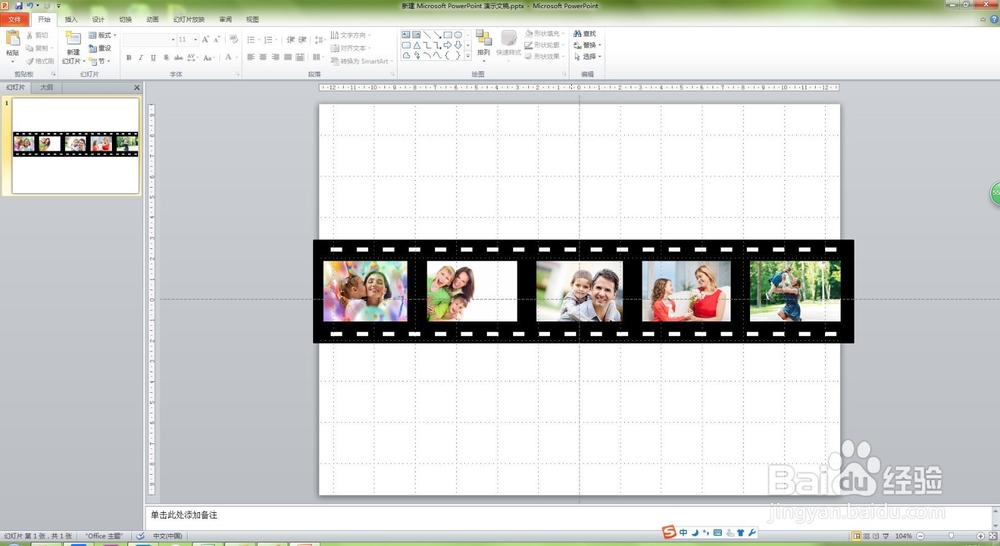Select the Rectangle shape in gallery
The image size is (1000, 546).
tap(447, 34)
